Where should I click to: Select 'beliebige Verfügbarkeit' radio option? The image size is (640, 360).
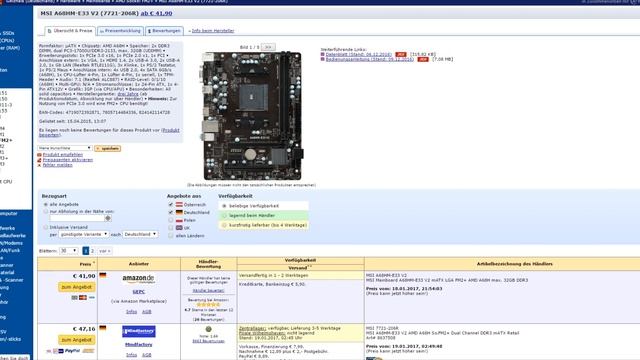tap(224, 206)
